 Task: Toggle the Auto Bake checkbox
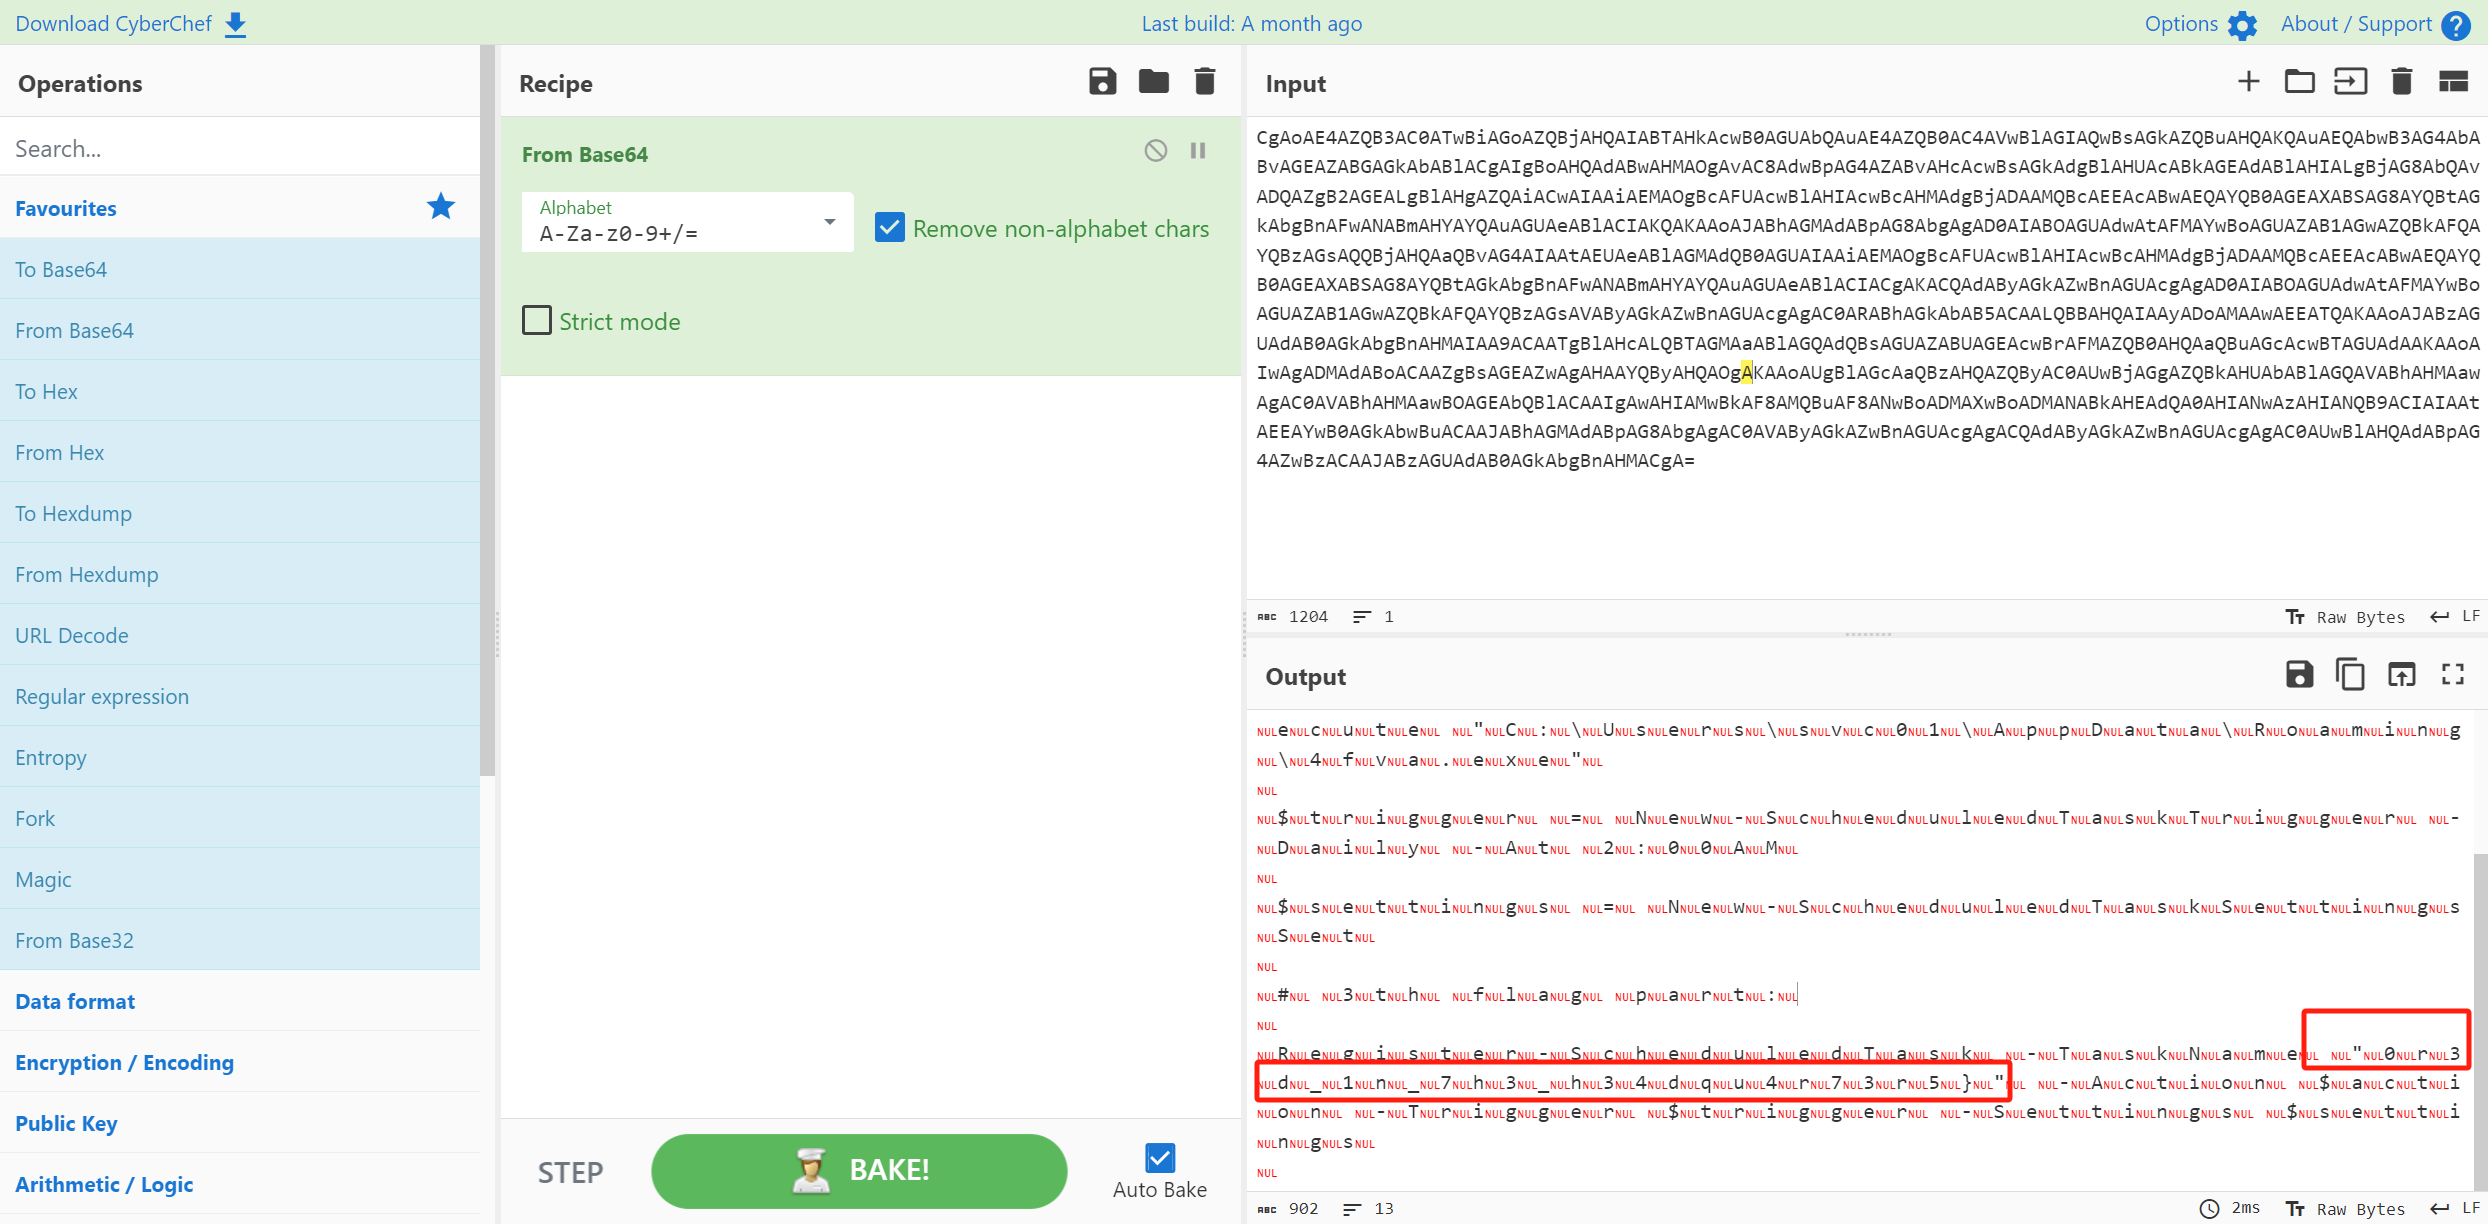click(x=1159, y=1158)
